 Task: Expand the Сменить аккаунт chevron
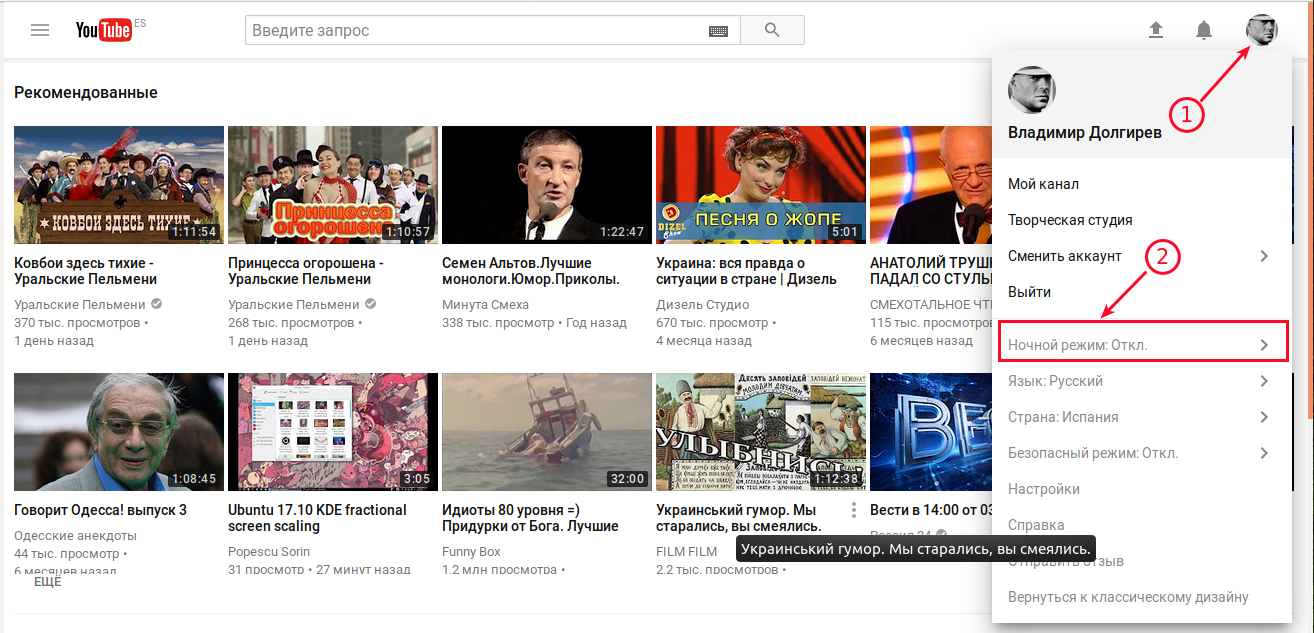[1264, 256]
